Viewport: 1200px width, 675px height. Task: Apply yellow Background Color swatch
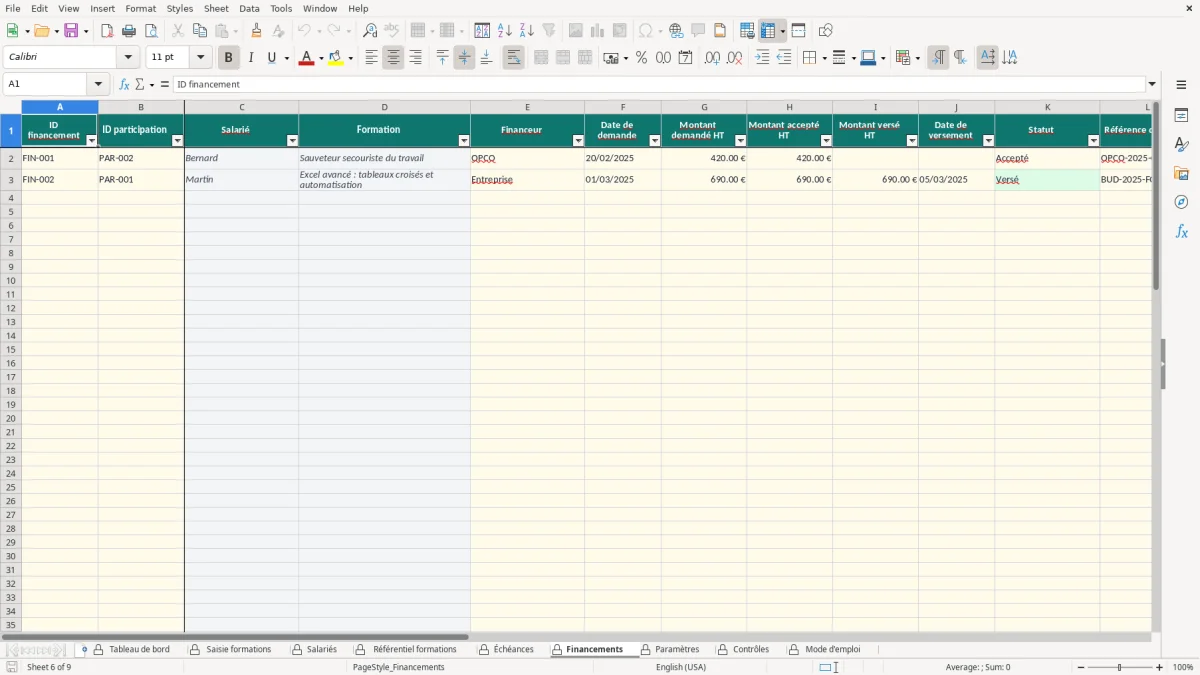pos(336,58)
